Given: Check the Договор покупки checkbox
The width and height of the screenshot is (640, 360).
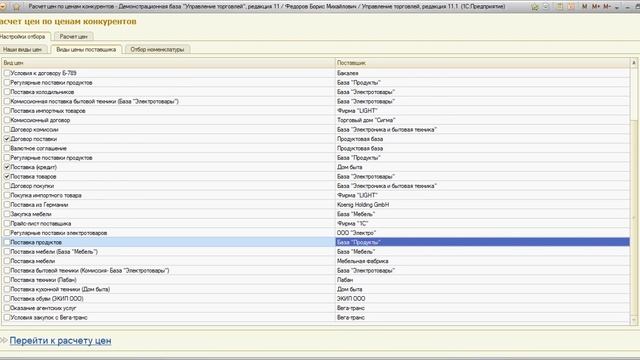Looking at the screenshot, I should [7, 186].
